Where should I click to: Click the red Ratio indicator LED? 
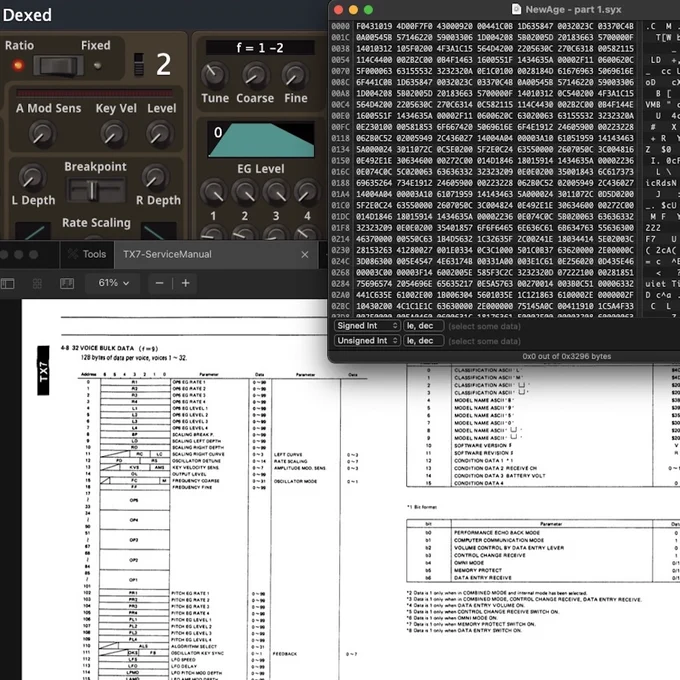pos(18,65)
